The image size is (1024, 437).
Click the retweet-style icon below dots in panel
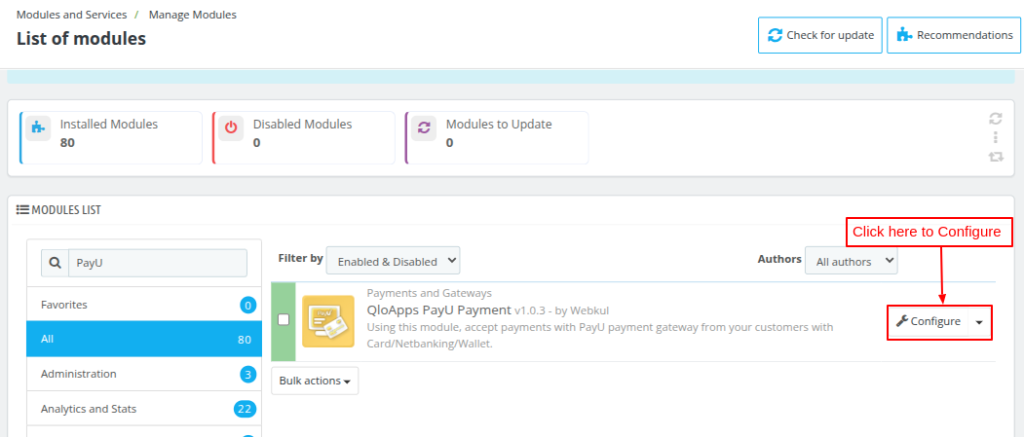coord(995,157)
